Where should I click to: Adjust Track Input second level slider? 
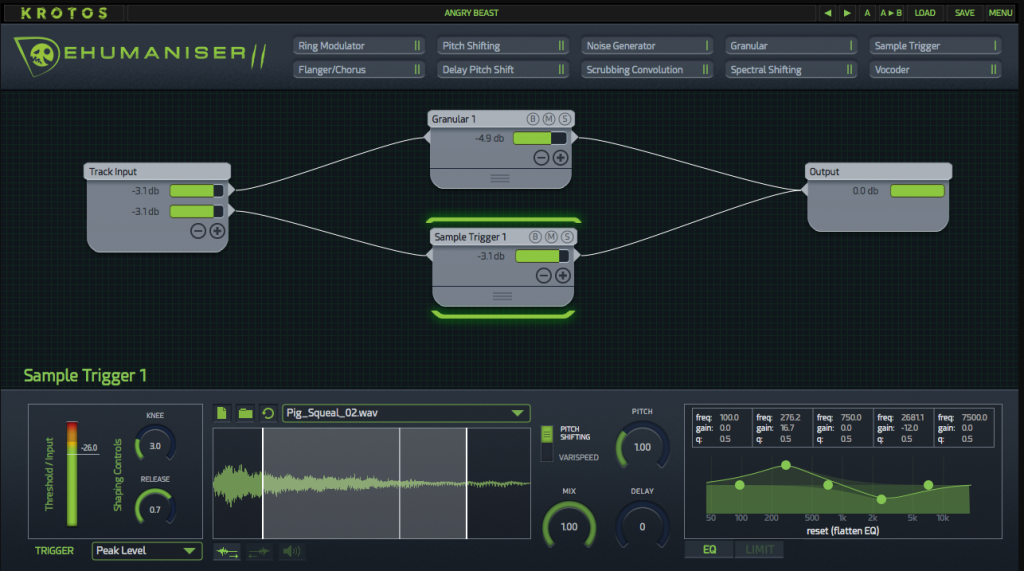pyautogui.click(x=197, y=211)
